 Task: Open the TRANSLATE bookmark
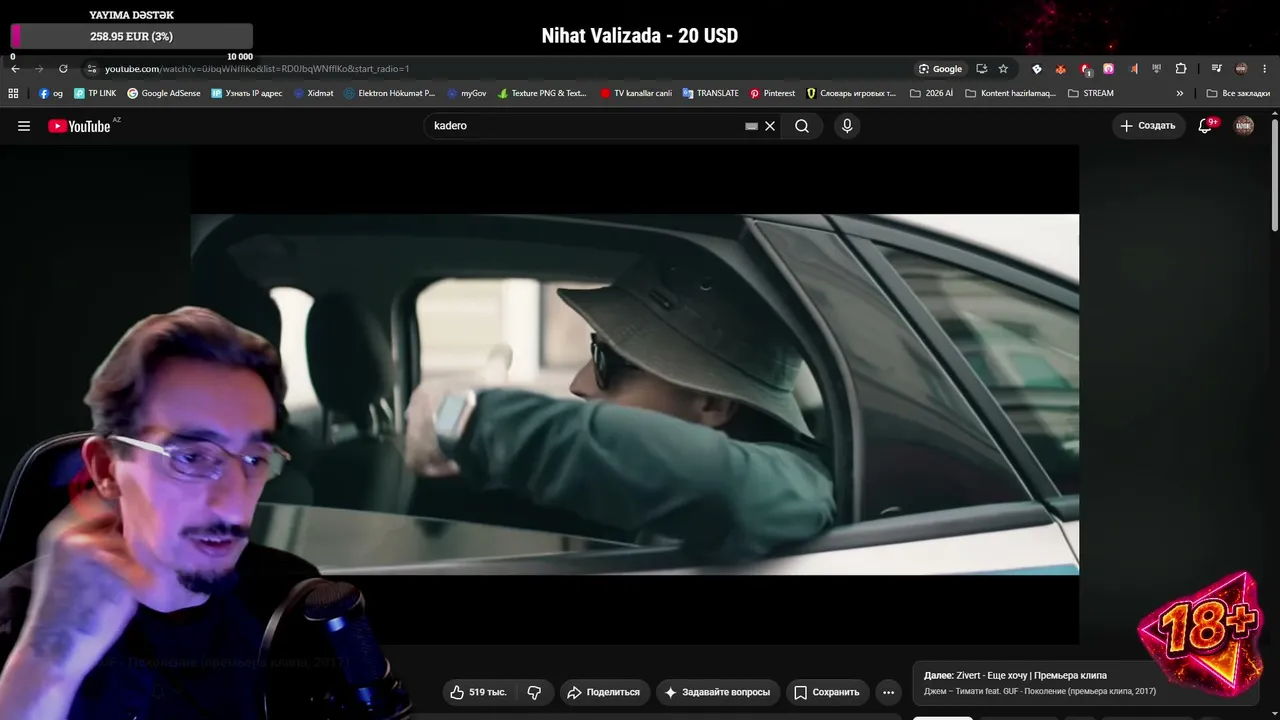pyautogui.click(x=711, y=93)
